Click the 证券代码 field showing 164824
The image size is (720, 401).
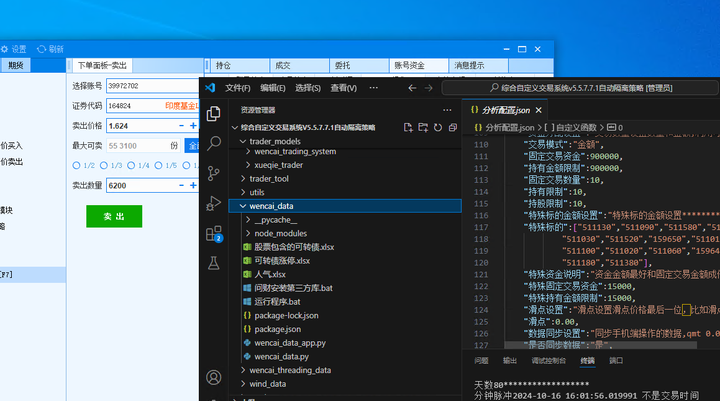click(x=152, y=106)
